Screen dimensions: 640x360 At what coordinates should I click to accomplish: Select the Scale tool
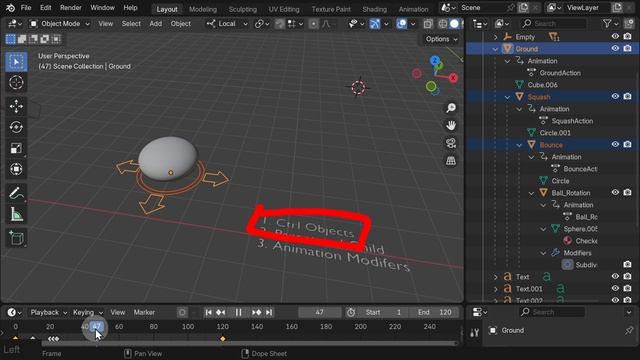click(x=16, y=148)
